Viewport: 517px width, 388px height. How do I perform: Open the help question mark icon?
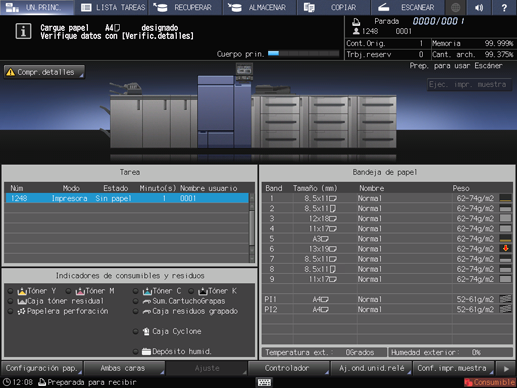(x=504, y=7)
